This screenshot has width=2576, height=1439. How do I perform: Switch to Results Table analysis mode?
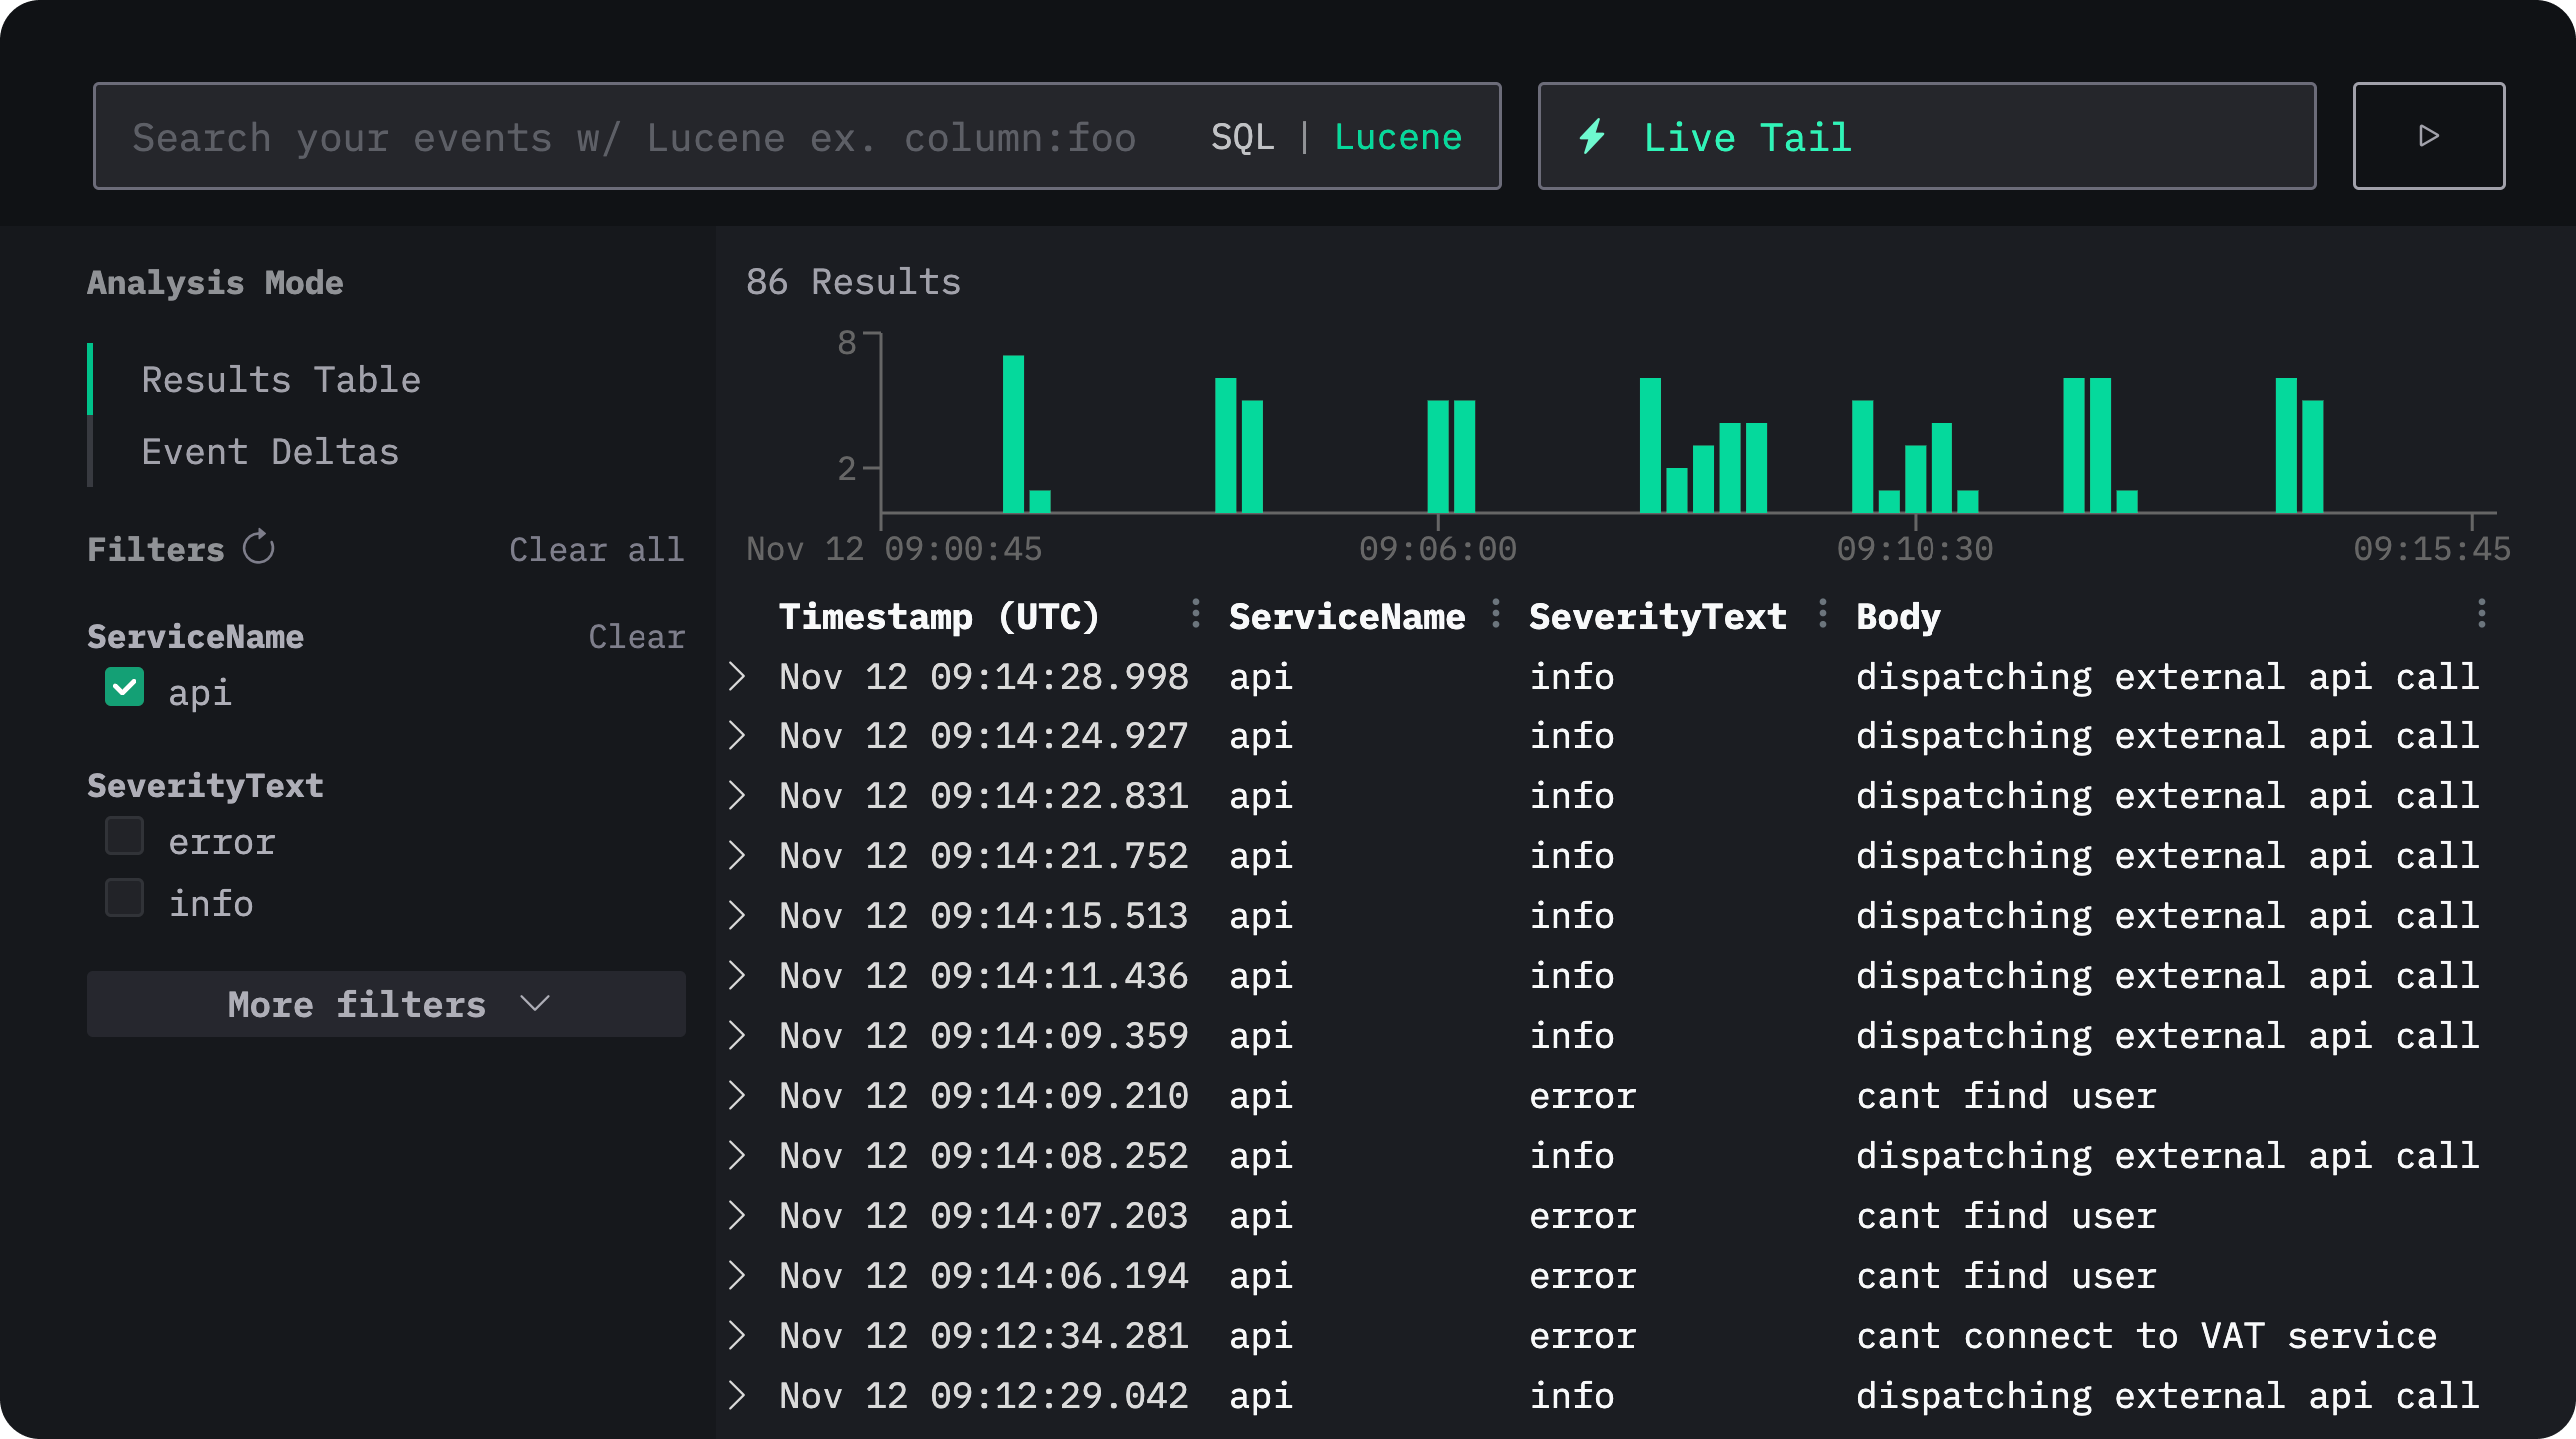(x=280, y=380)
